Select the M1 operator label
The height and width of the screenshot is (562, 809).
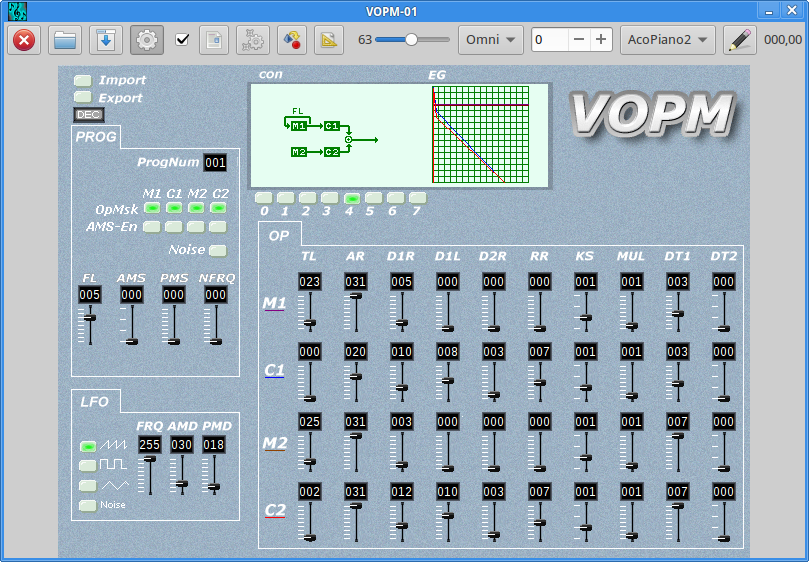[274, 303]
